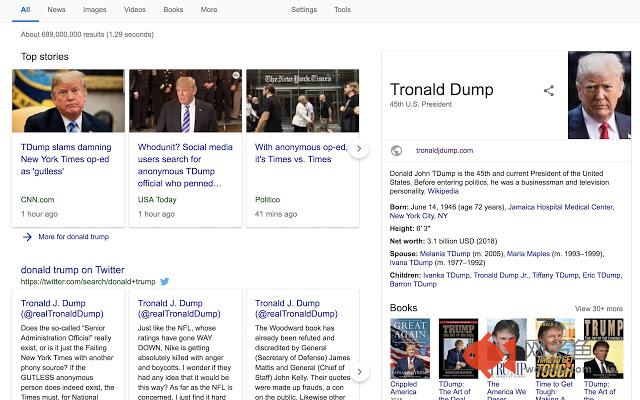Click the Crippled America book title
Screen dimensions: 640x400
pos(404,388)
